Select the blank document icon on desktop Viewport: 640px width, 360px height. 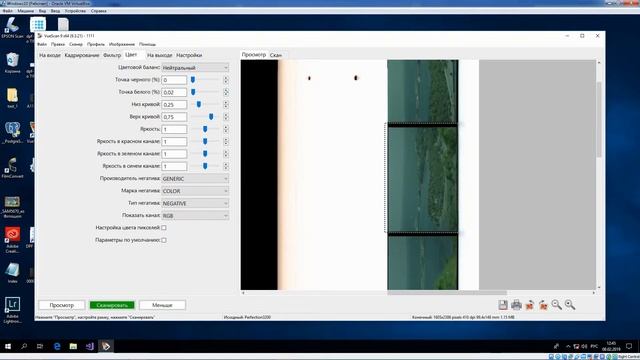coord(63,24)
